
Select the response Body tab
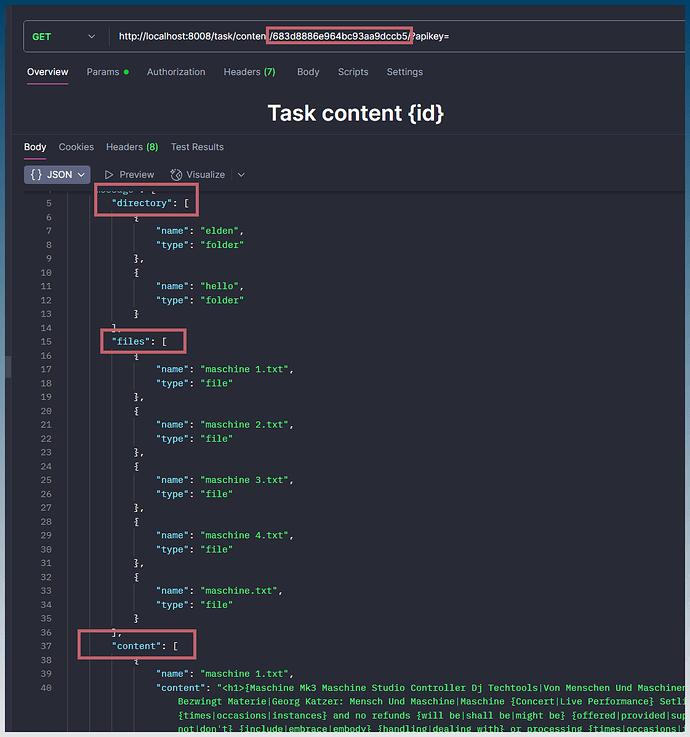click(x=35, y=147)
